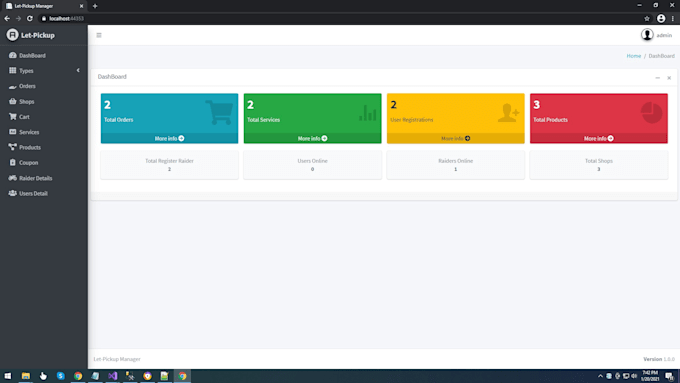
Task: Follow the Home breadcrumb link
Action: coord(634,56)
